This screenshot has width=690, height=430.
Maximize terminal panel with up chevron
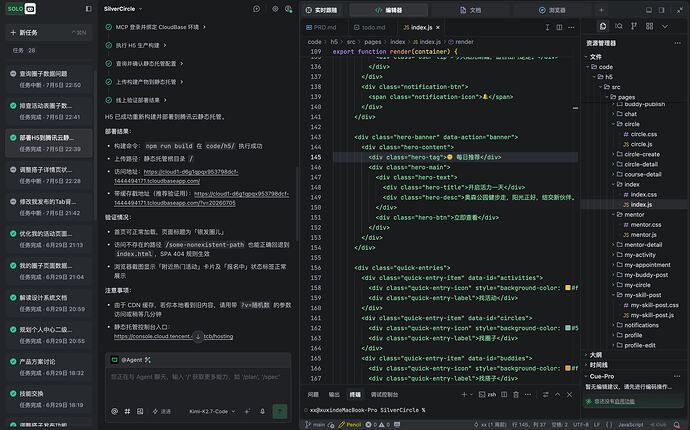(x=558, y=394)
